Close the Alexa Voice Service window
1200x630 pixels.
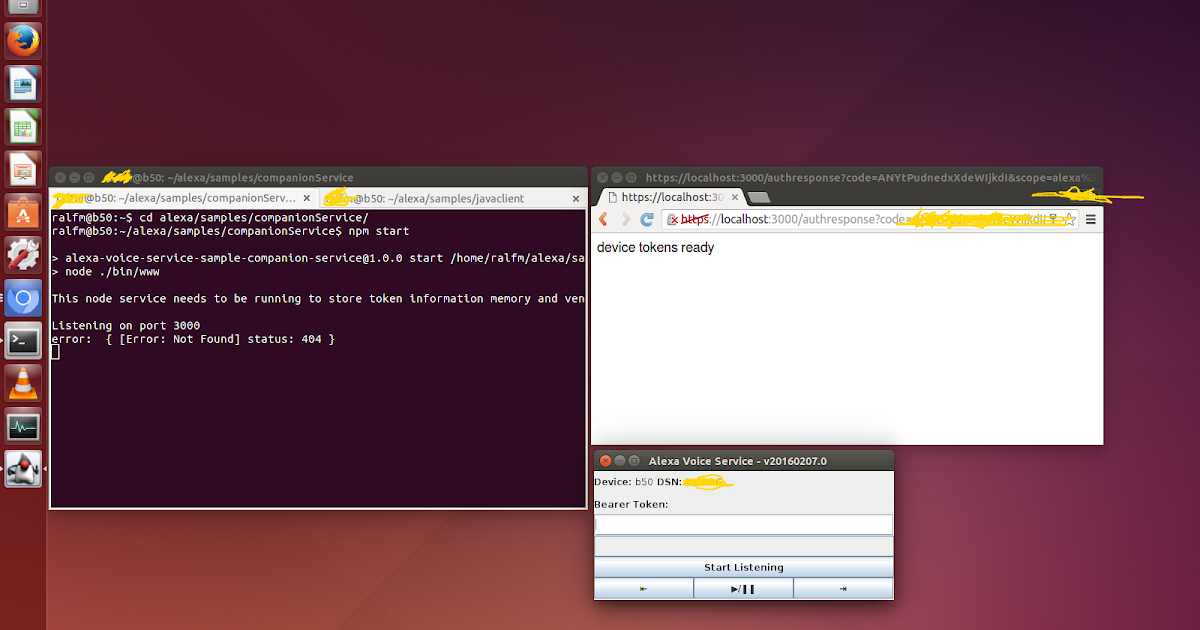pos(605,461)
